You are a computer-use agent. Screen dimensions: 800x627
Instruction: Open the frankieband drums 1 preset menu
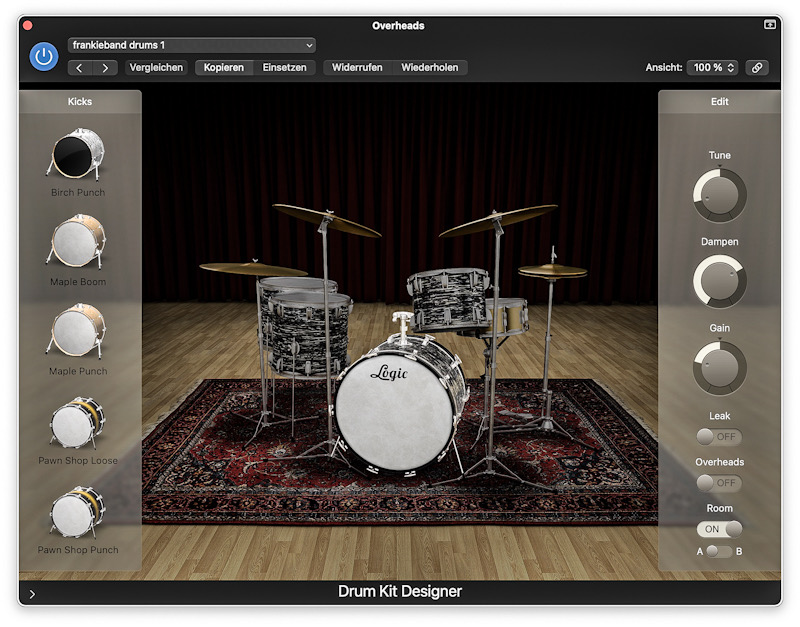click(x=191, y=45)
